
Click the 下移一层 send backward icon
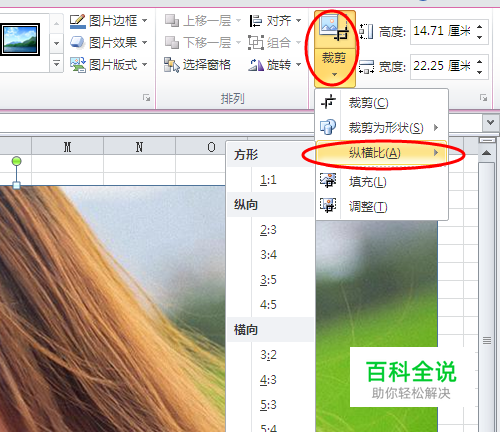172,43
